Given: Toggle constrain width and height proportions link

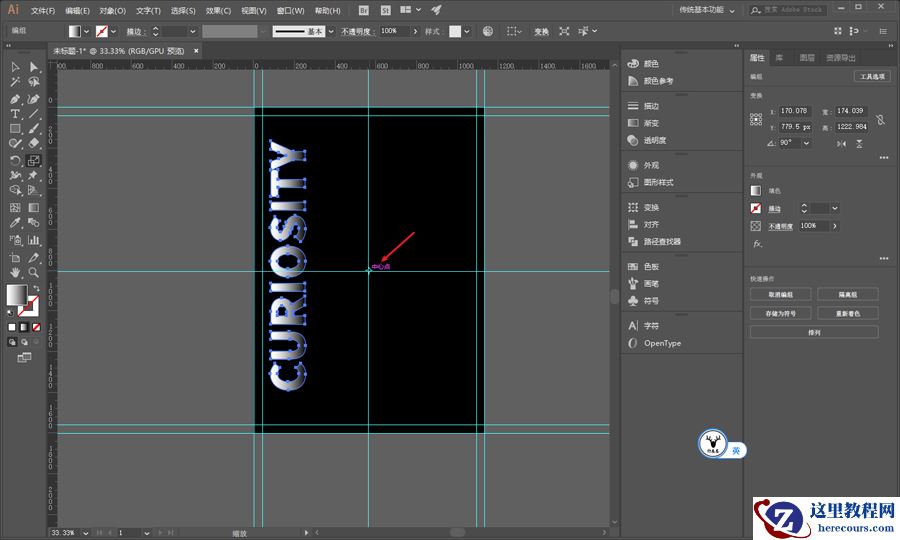Looking at the screenshot, I should (x=879, y=119).
